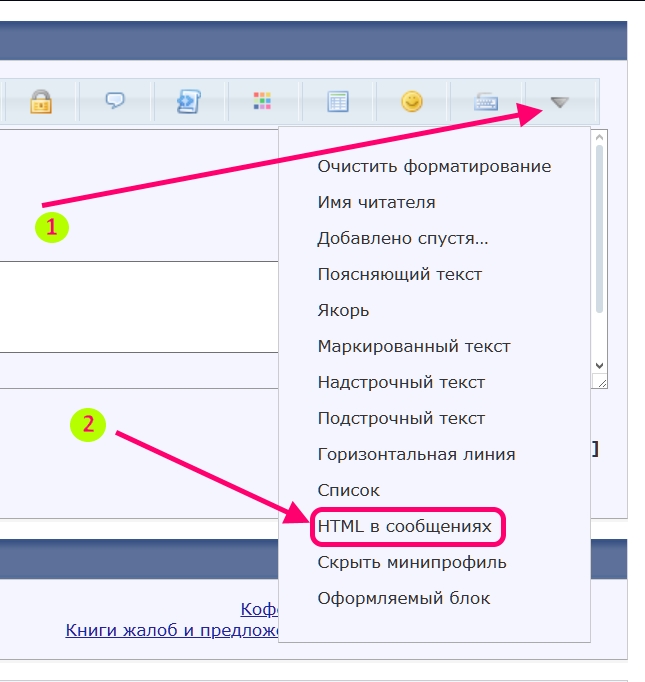
Task: Open the color palette grid icon
Action: tap(262, 101)
